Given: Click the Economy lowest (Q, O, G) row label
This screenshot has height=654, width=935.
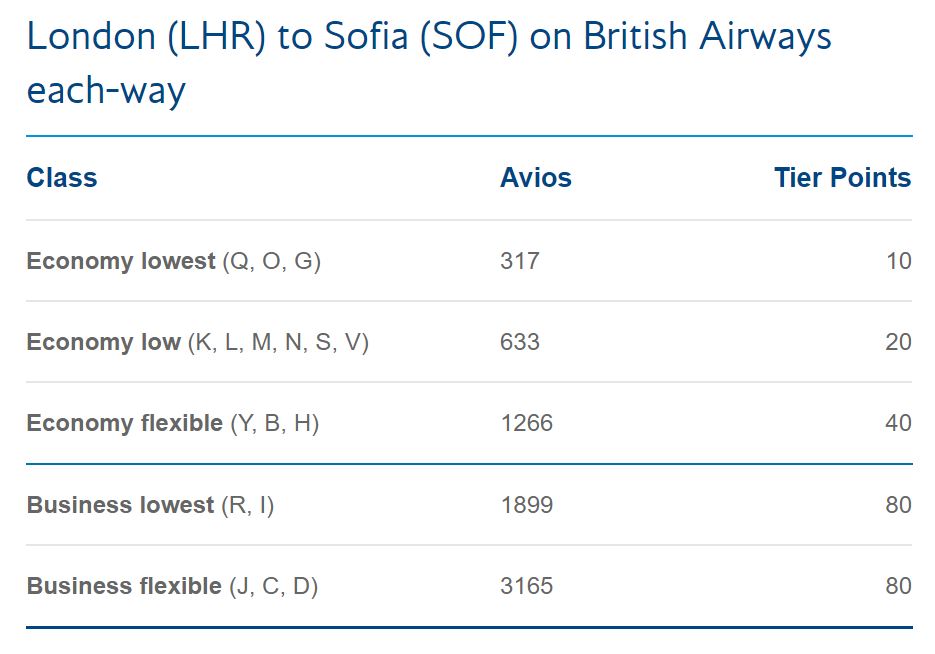Looking at the screenshot, I should click(x=174, y=261).
